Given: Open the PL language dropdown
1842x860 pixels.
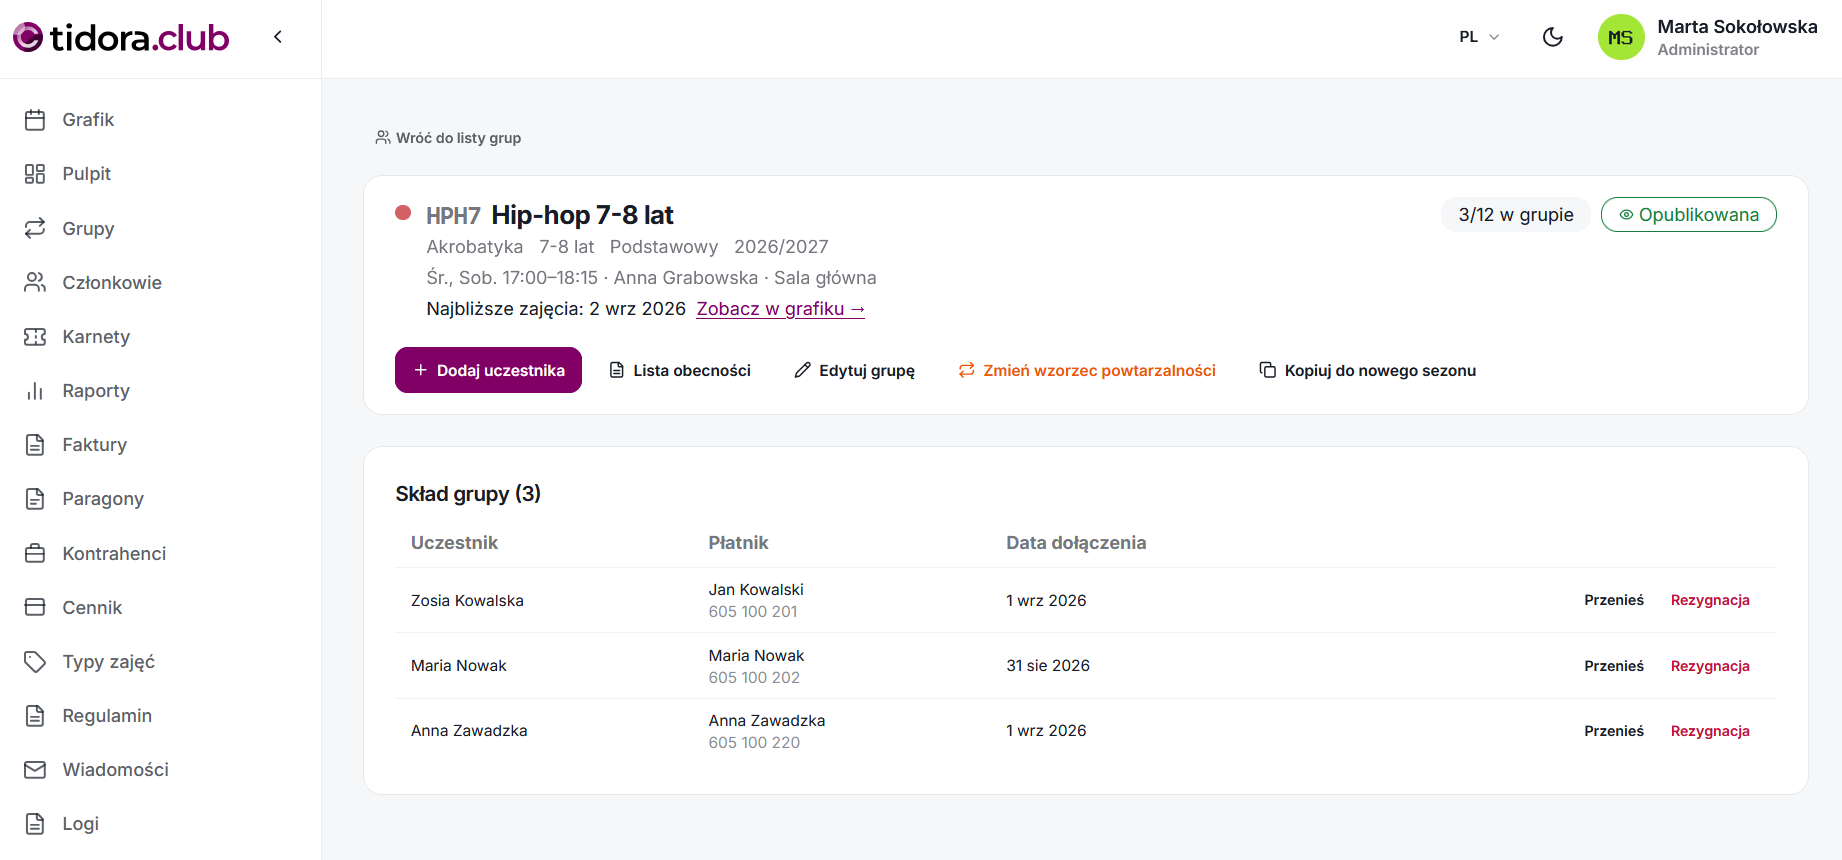Looking at the screenshot, I should point(1479,37).
